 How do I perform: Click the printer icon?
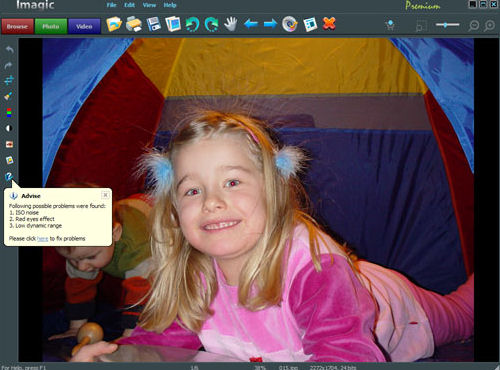pyautogui.click(x=134, y=24)
